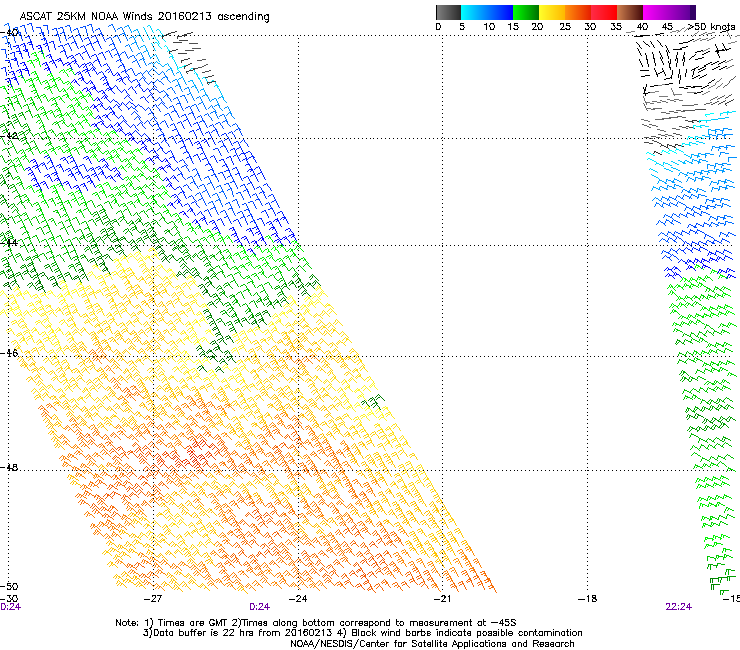Image resolution: width=740 pixels, height=650 pixels.
Task: Click the brown 35-40 knots legend segment
Action: 630,12
